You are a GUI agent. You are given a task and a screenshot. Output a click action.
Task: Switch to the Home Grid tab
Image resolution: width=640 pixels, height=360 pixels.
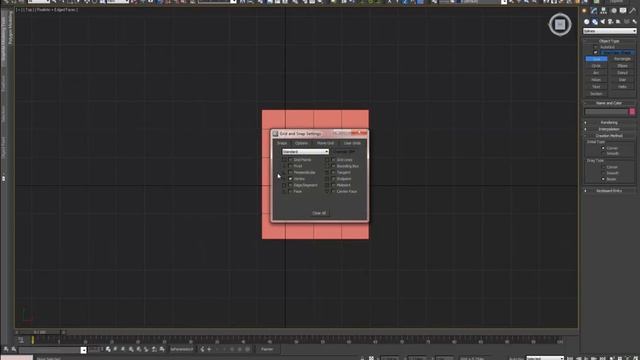[325, 143]
